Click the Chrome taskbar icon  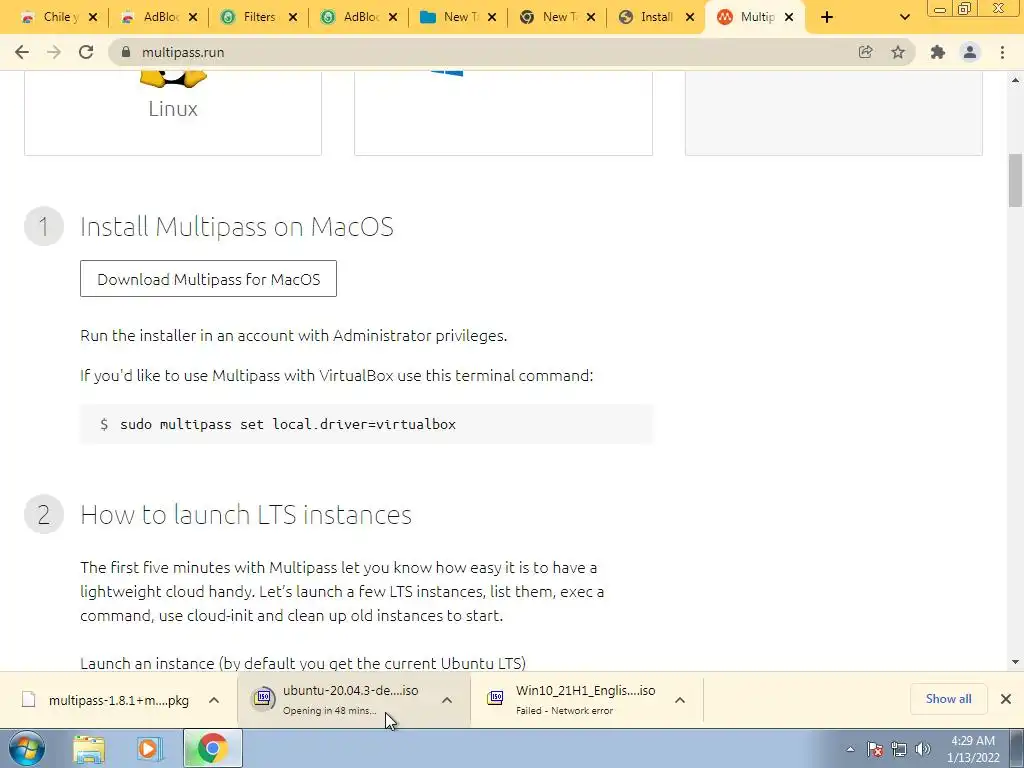212,749
